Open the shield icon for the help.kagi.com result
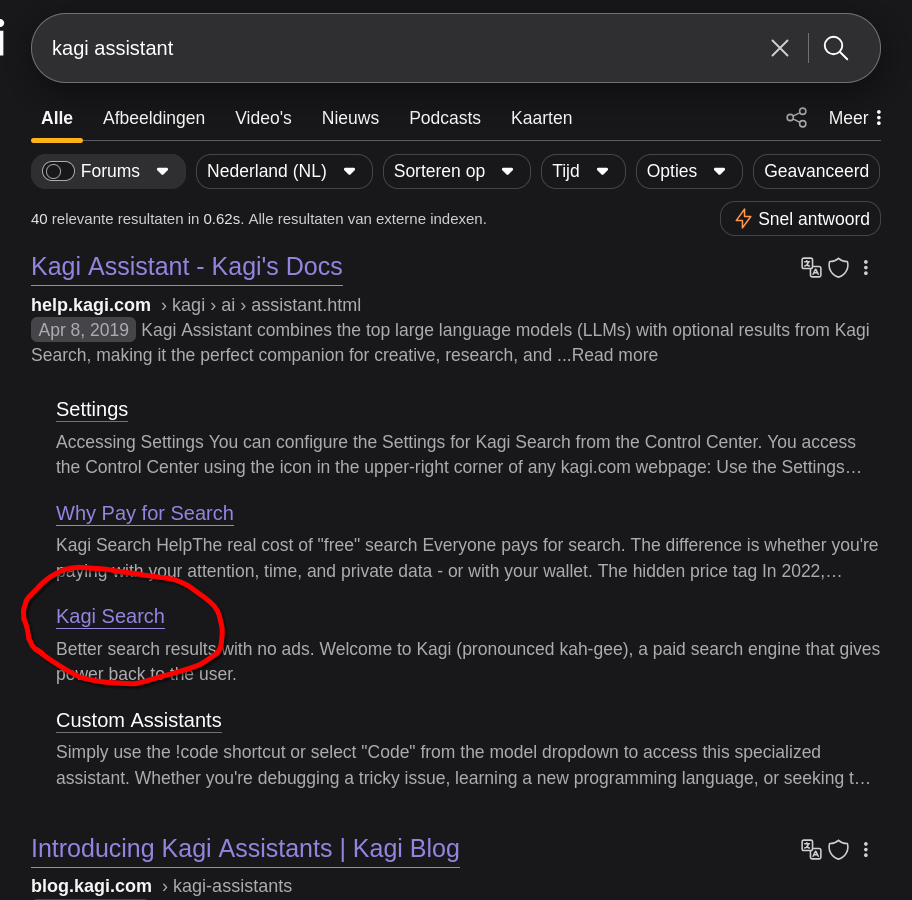The width and height of the screenshot is (912, 900). point(838,267)
